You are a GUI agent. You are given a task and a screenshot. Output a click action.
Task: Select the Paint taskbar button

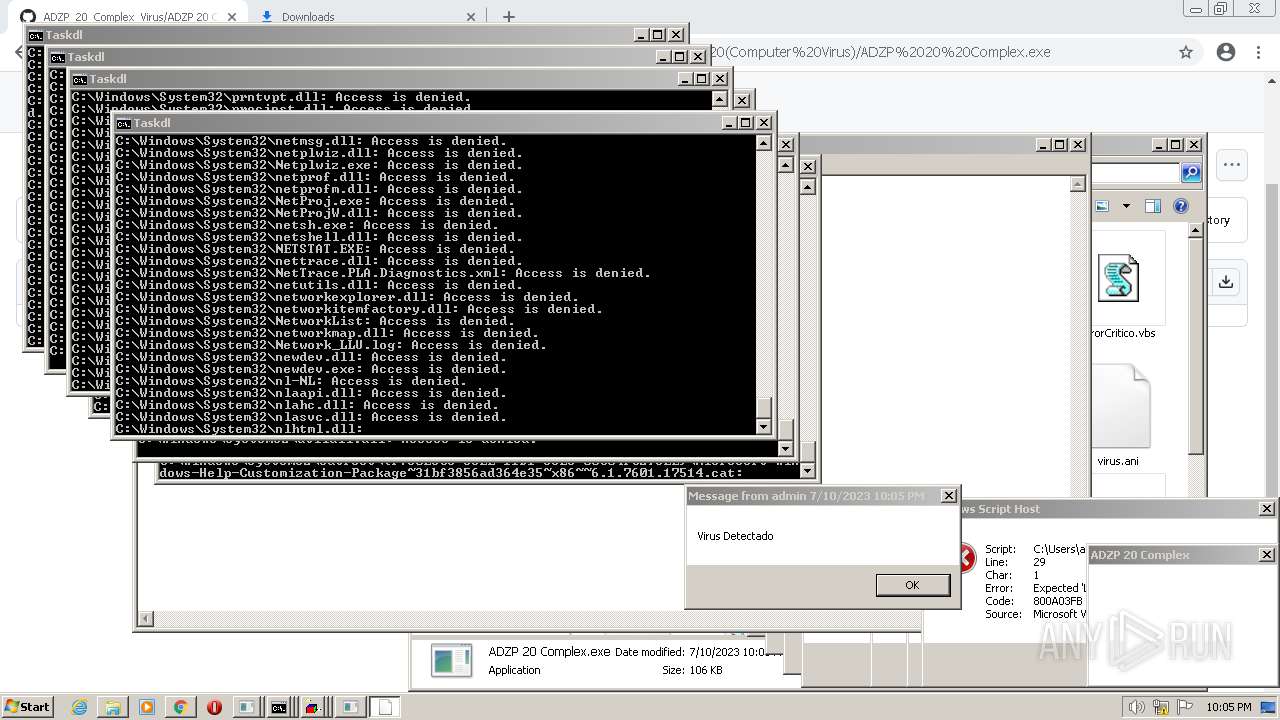(313, 707)
